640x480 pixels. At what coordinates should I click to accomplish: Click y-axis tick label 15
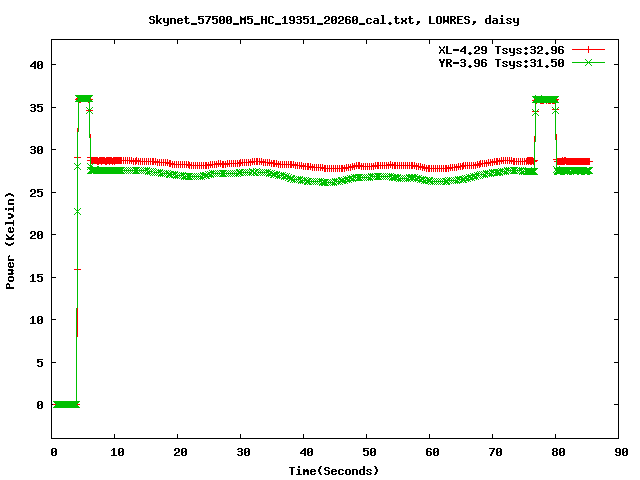coord(36,278)
